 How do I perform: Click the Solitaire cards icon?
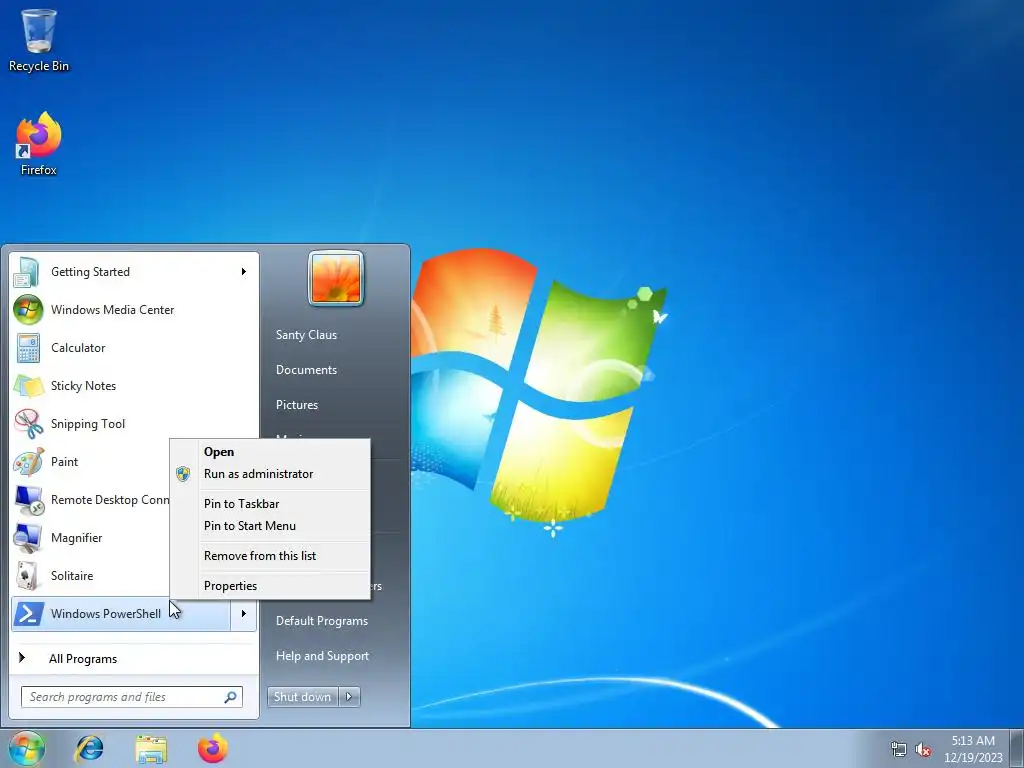[x=28, y=575]
